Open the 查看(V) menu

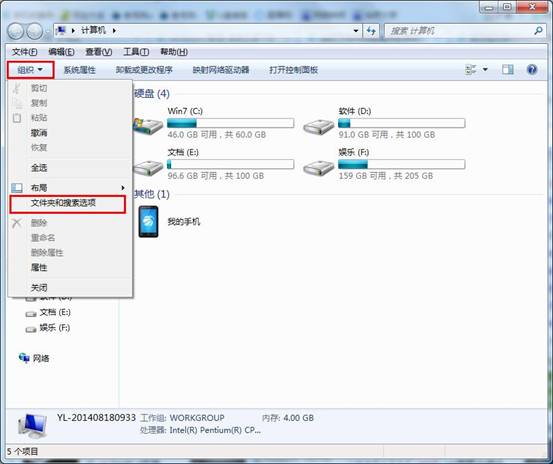coord(99,52)
